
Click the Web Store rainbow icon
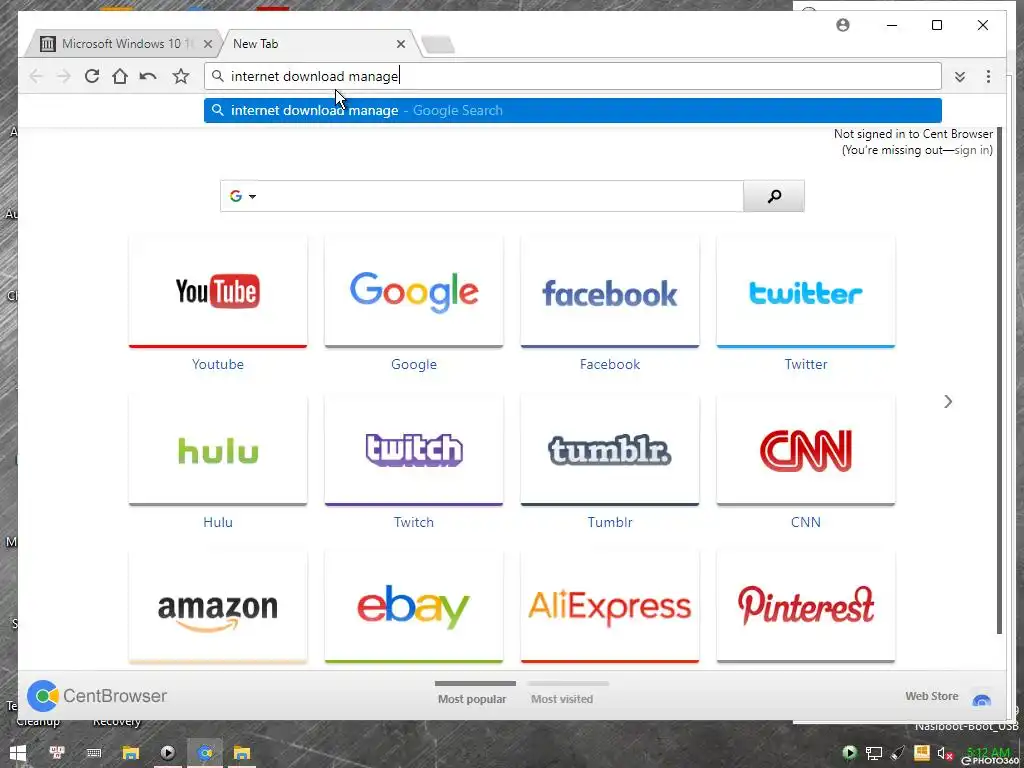click(x=982, y=700)
